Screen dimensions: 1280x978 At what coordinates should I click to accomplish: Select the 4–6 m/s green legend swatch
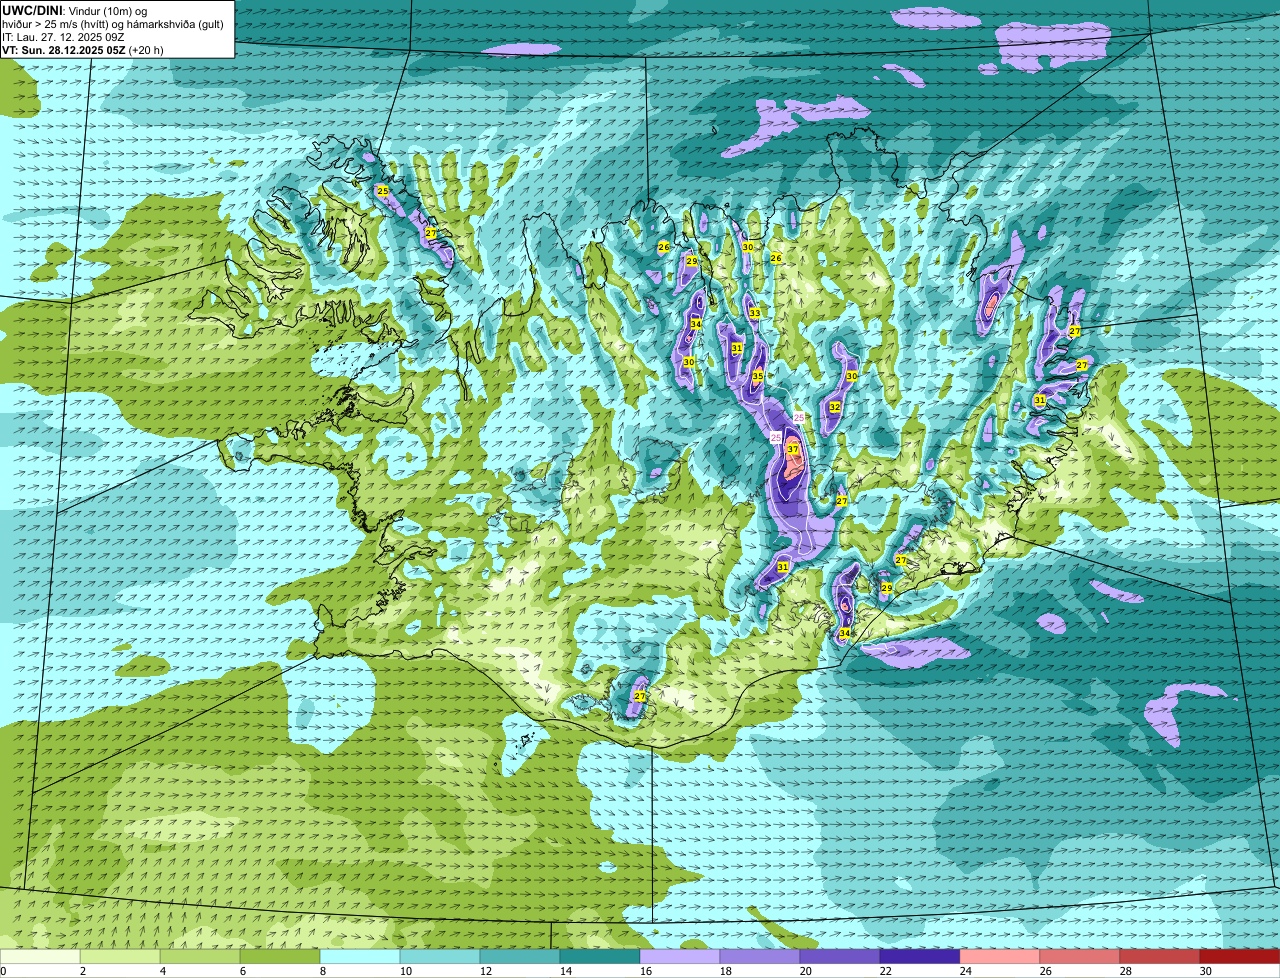[200, 956]
